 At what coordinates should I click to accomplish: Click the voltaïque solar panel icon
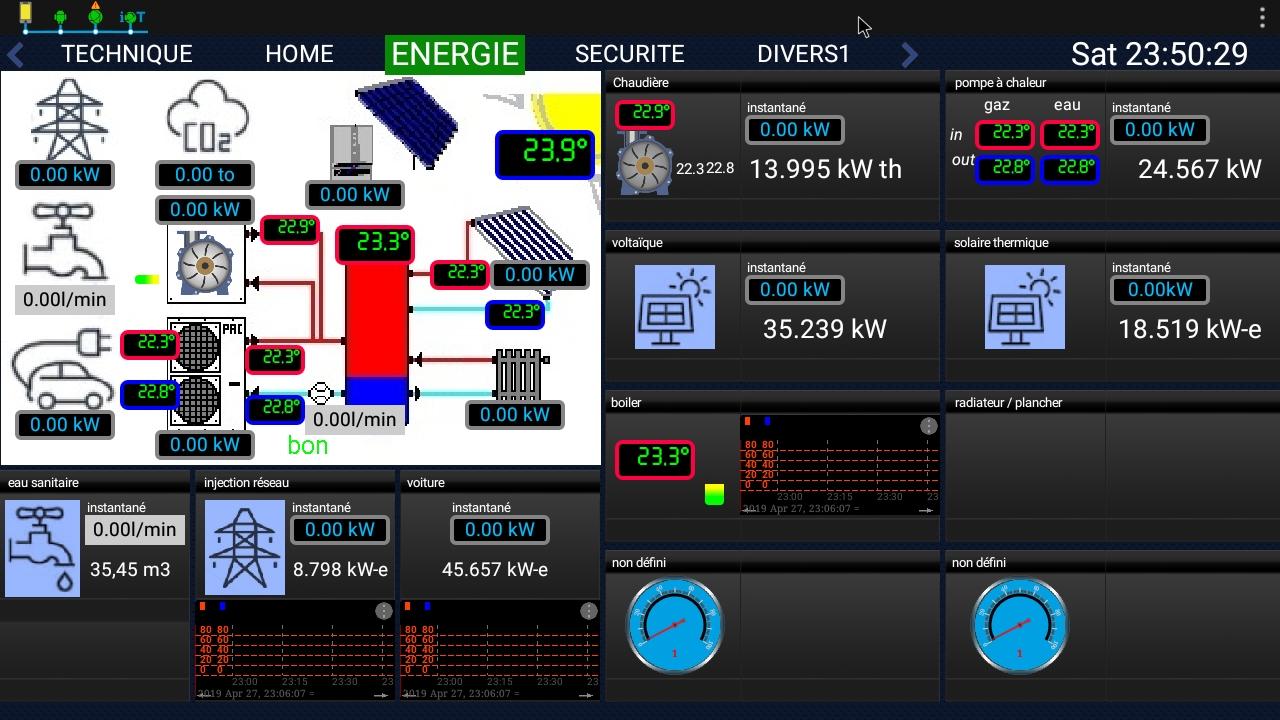675,307
